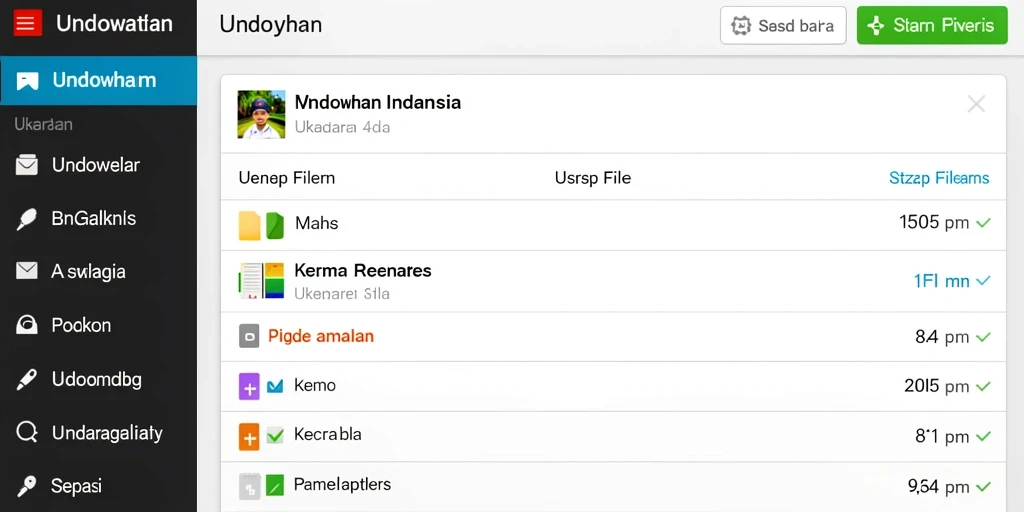Click the green Starn Piveris button

click(x=932, y=26)
